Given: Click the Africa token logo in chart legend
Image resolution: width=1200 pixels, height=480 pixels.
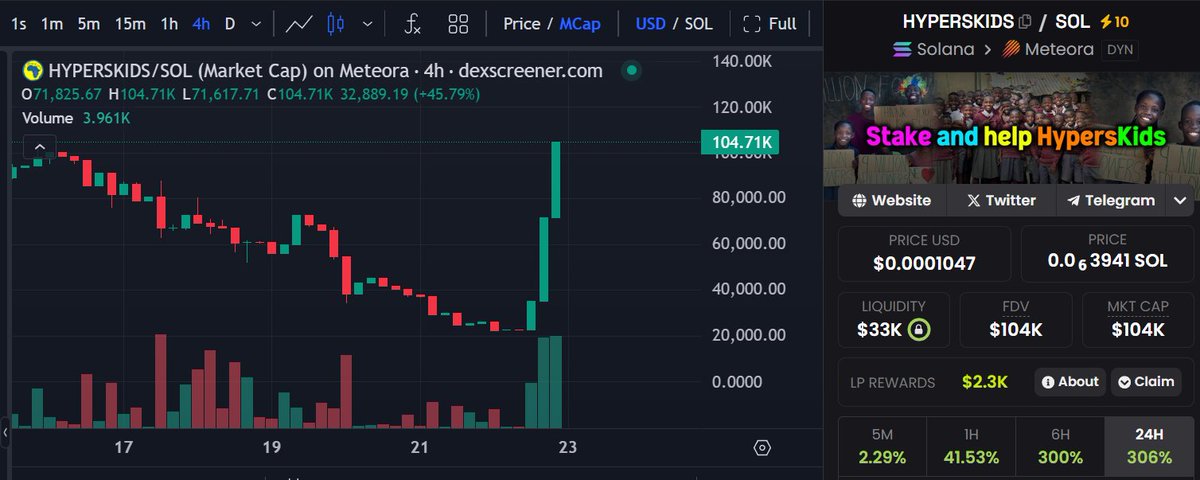Looking at the screenshot, I should pos(32,70).
